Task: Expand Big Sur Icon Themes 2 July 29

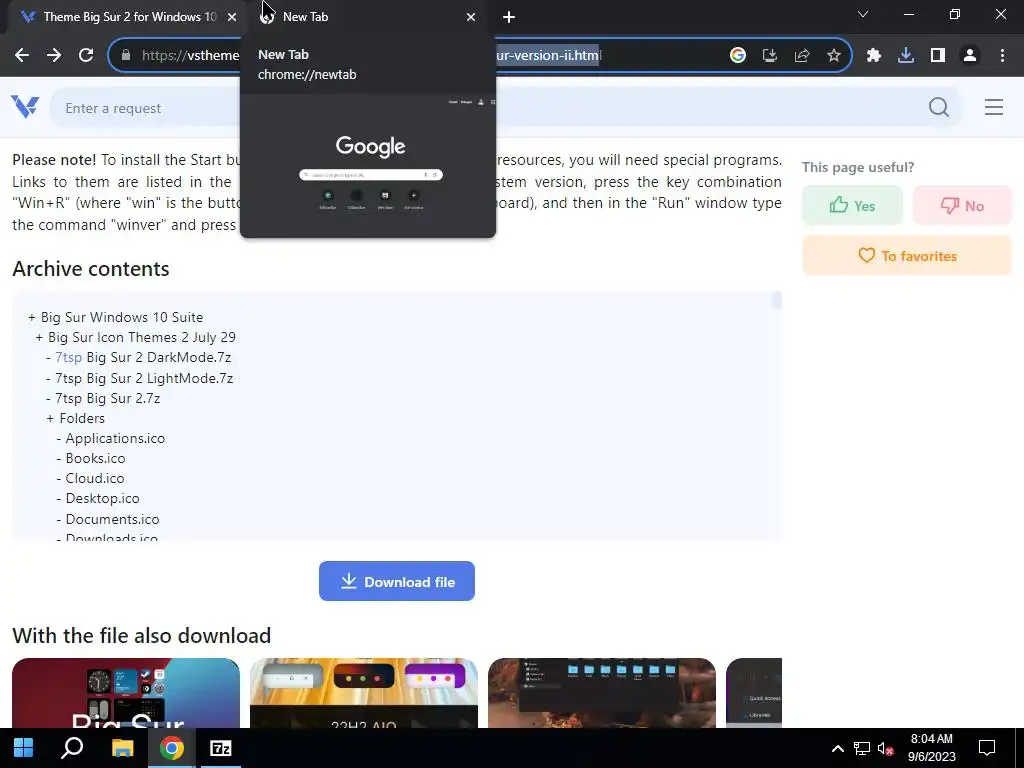Action: pos(135,338)
